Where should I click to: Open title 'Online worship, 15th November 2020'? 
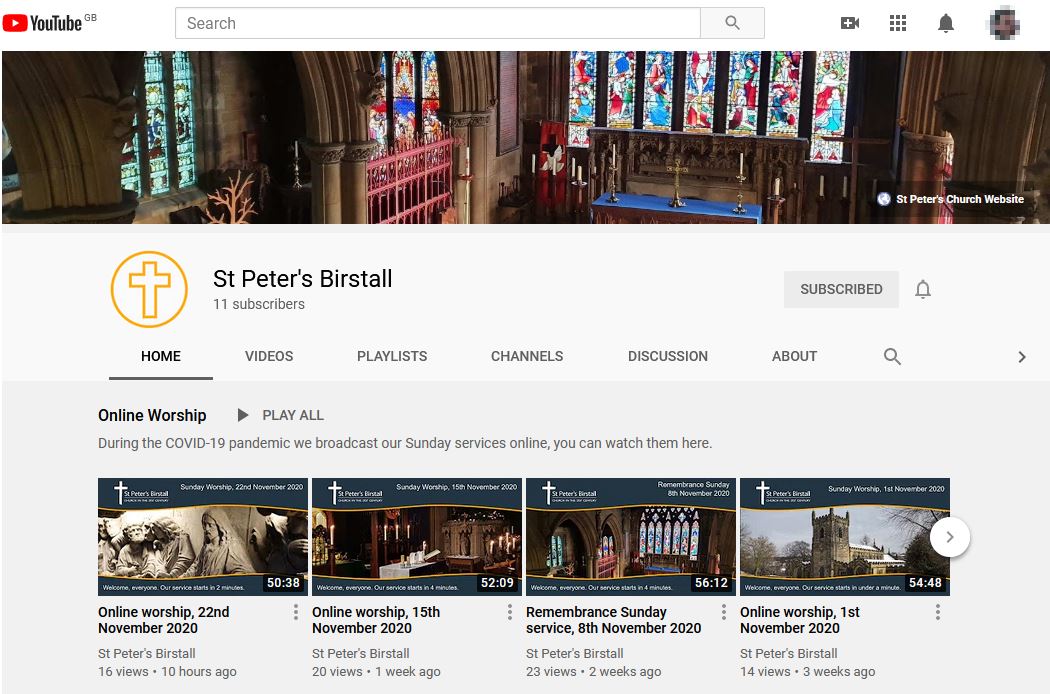click(376, 620)
